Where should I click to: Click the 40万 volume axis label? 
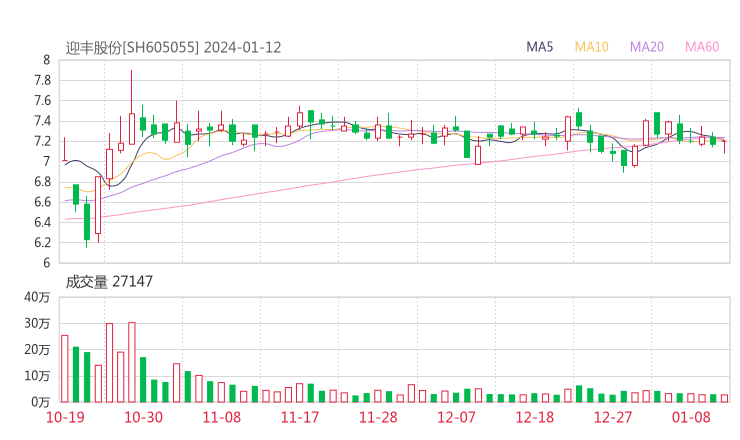pyautogui.click(x=37, y=297)
